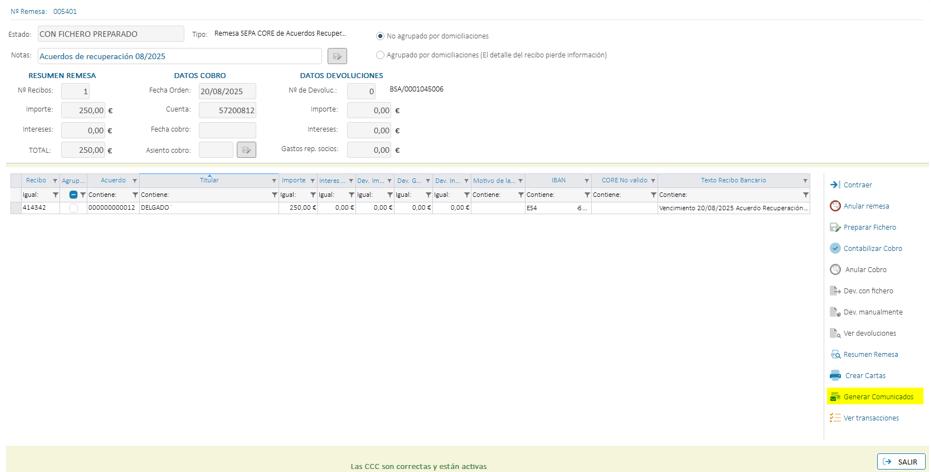
Task: Select 'Agrupado por domiciliaciones' radio button
Action: tap(380, 55)
